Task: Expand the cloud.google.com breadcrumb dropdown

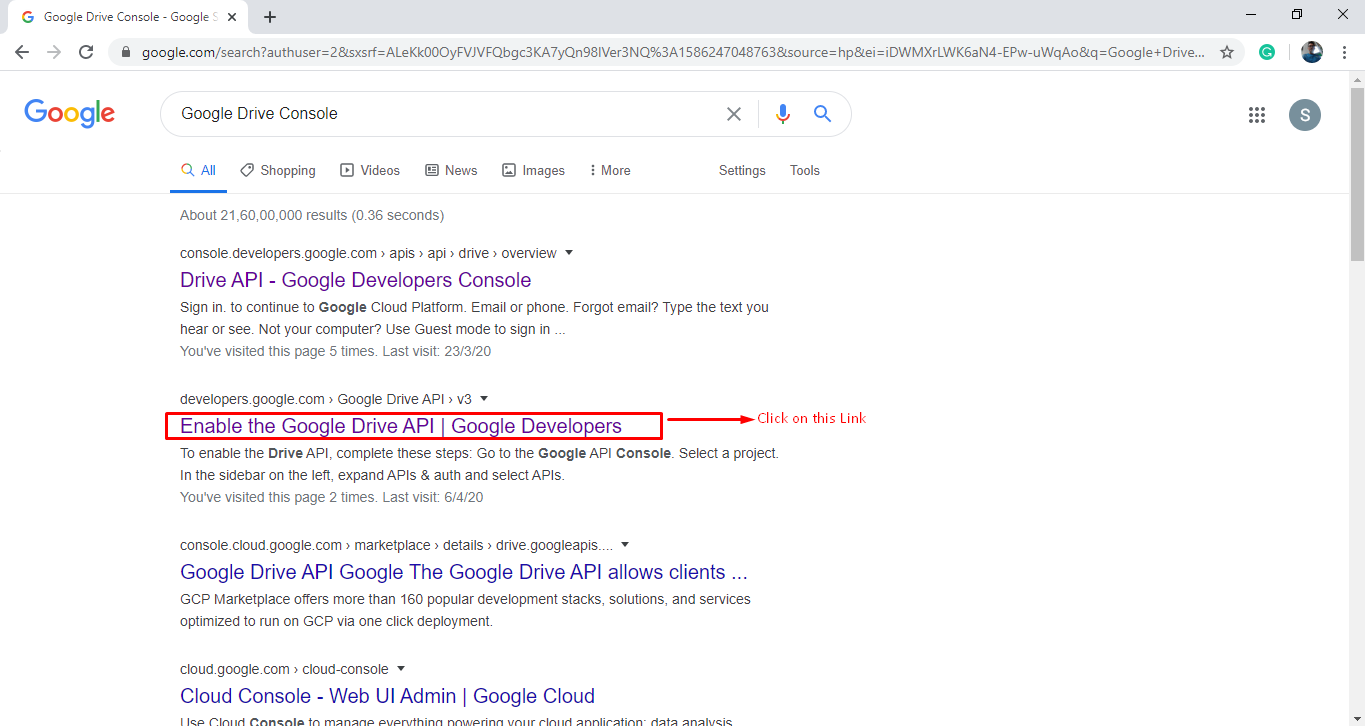Action: coord(401,669)
